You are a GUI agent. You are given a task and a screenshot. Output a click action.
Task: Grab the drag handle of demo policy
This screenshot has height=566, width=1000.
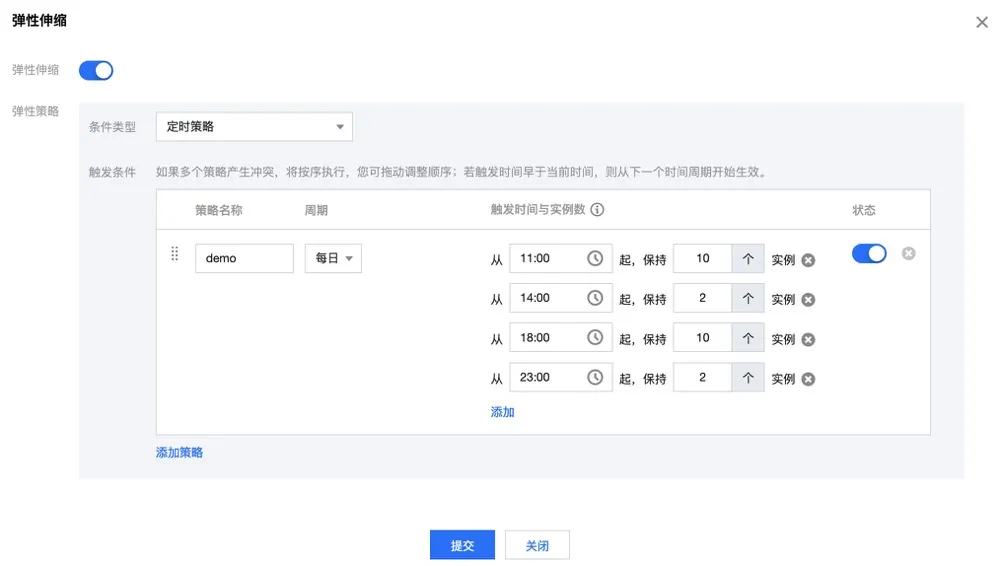pos(175,254)
